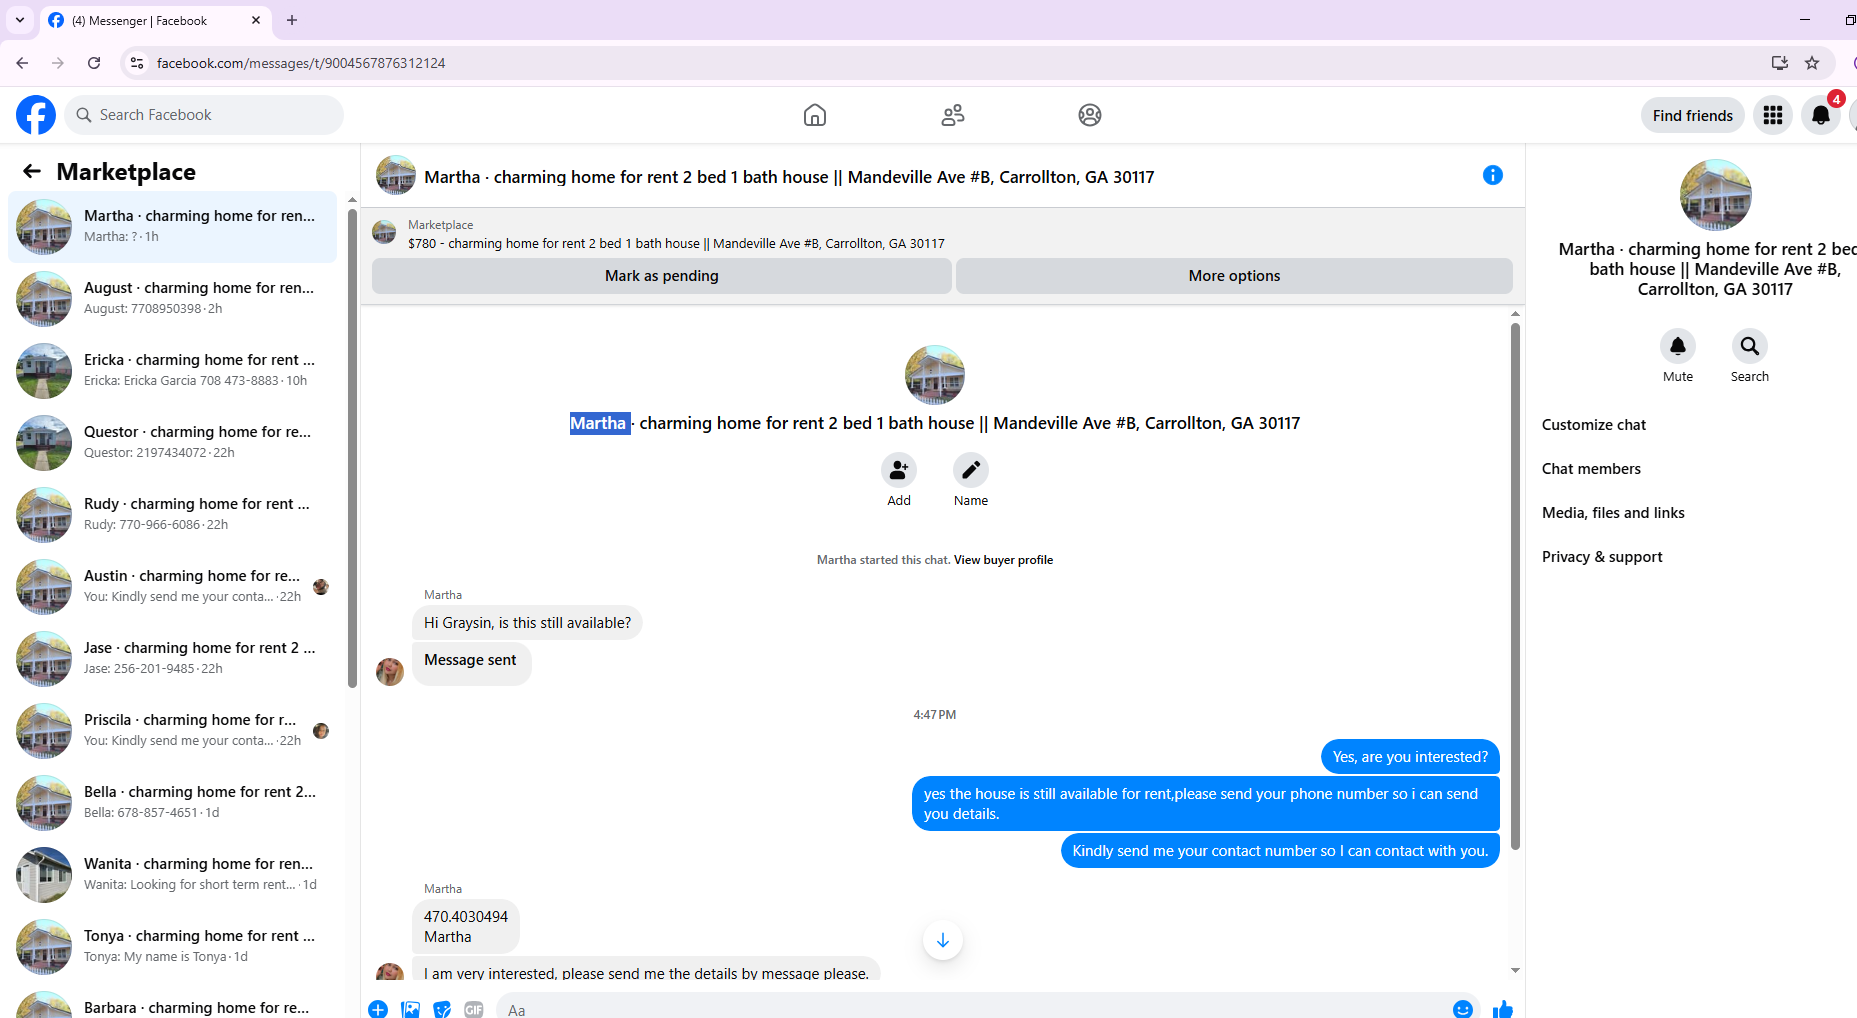Go back in browser history
Screen dimensions: 1857x1018
pyautogui.click(x=22, y=63)
